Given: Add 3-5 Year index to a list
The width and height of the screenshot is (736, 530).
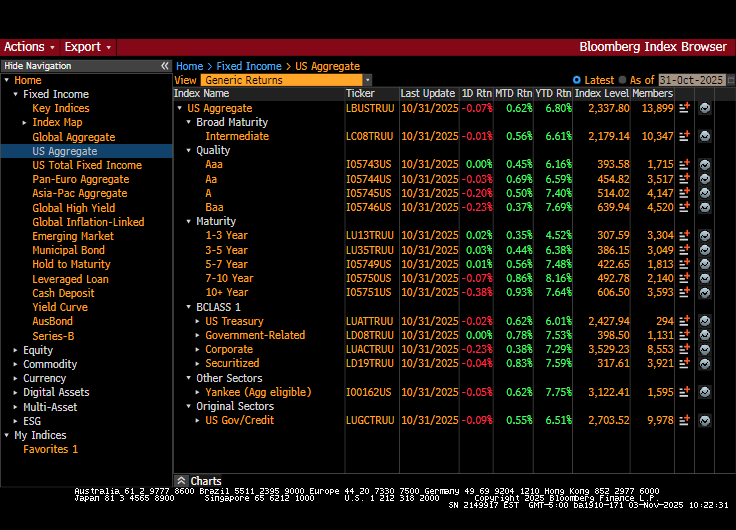Looking at the screenshot, I should pos(684,250).
